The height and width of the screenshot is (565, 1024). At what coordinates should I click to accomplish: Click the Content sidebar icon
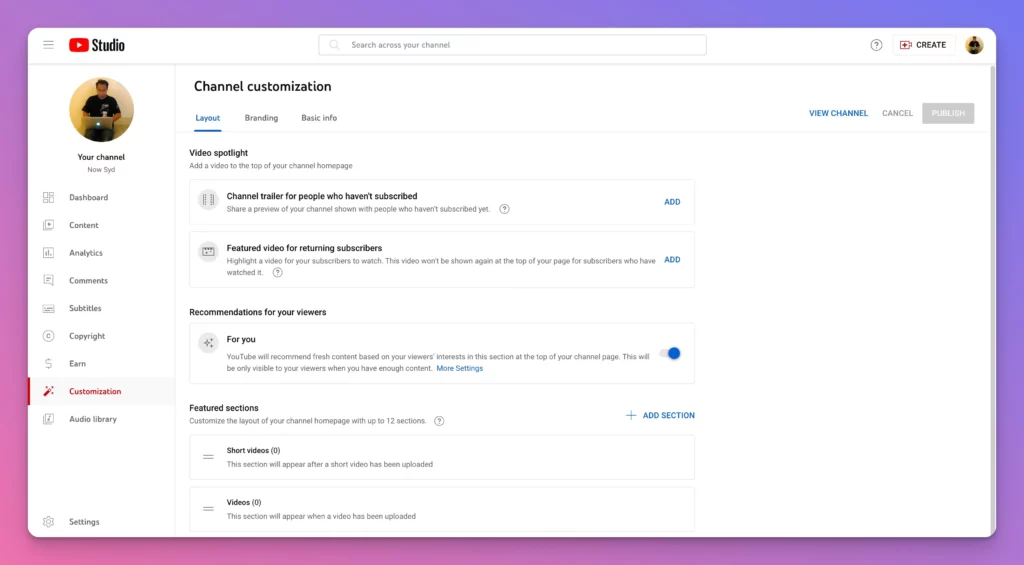click(x=48, y=225)
